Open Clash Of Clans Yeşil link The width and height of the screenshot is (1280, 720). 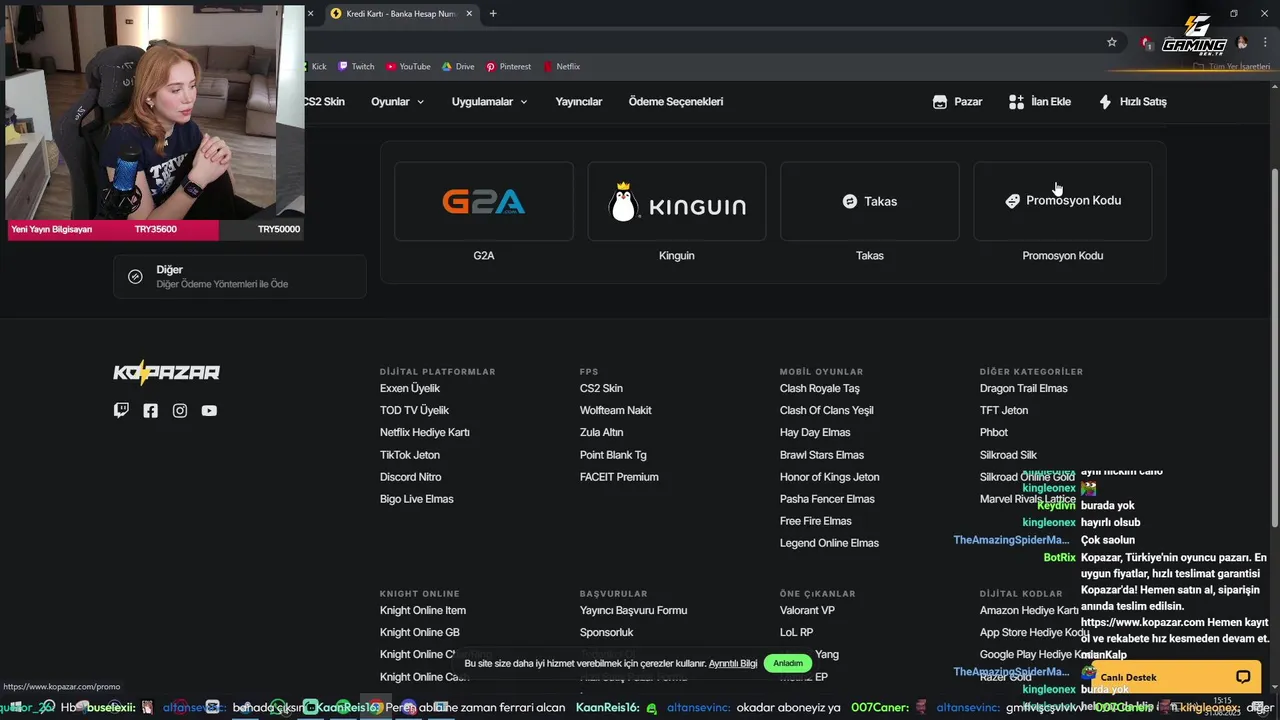tap(827, 410)
